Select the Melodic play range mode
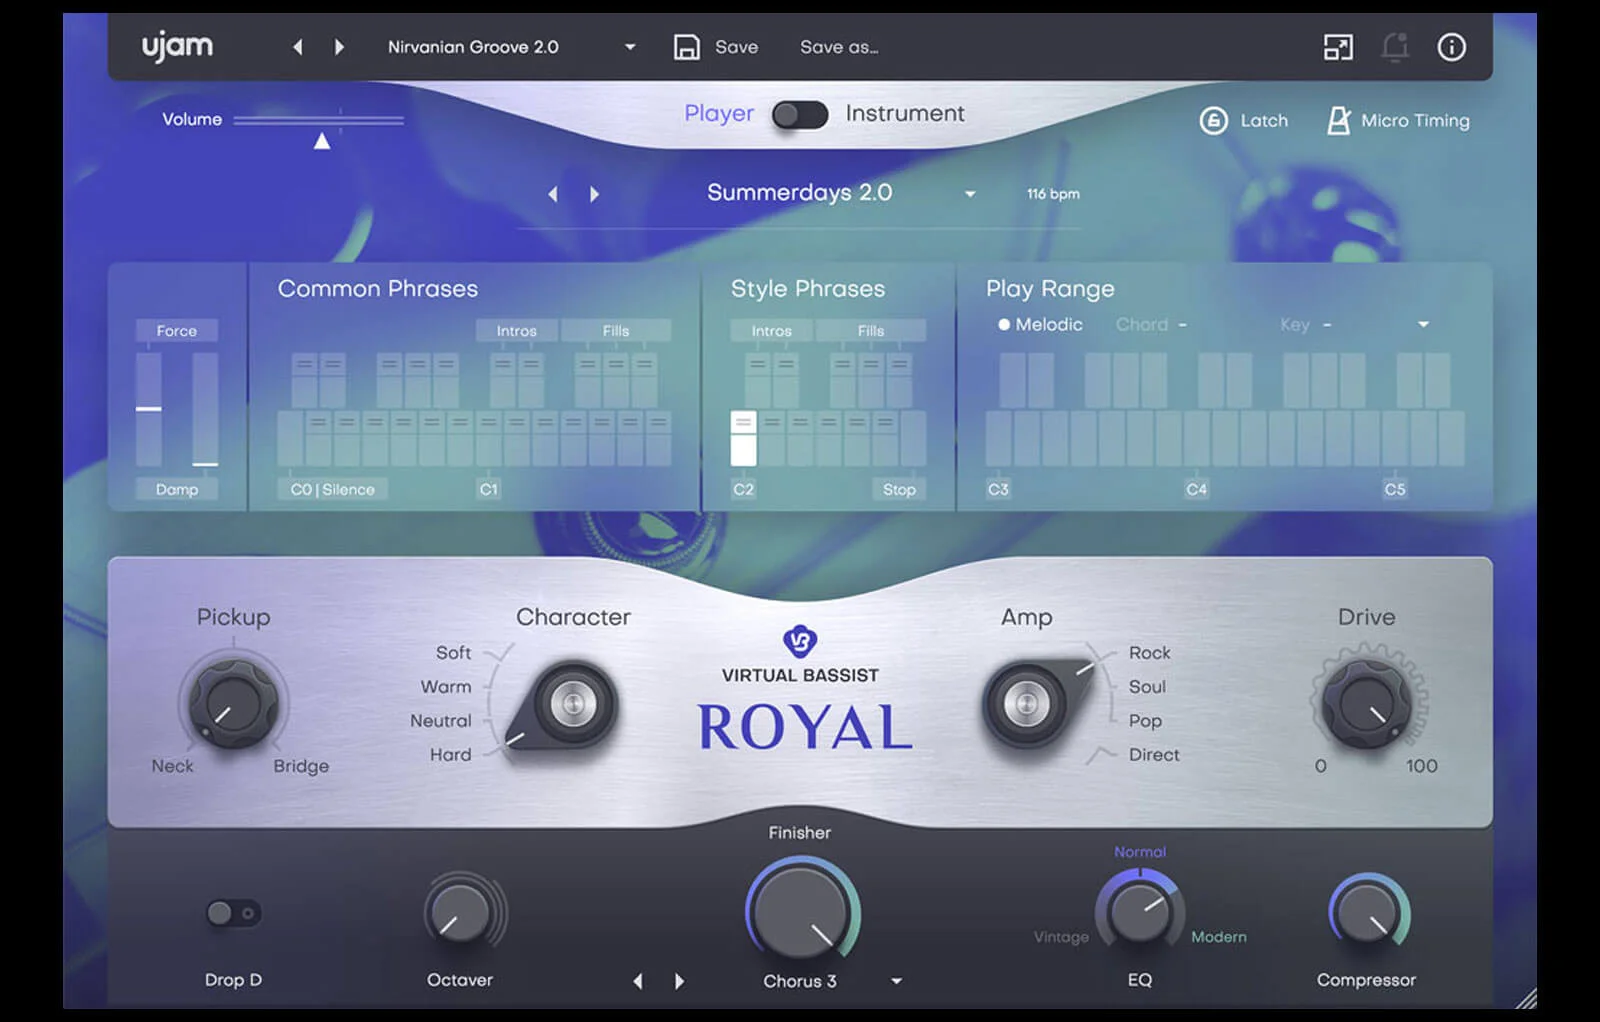Viewport: 1600px width, 1022px height. [x=1040, y=324]
